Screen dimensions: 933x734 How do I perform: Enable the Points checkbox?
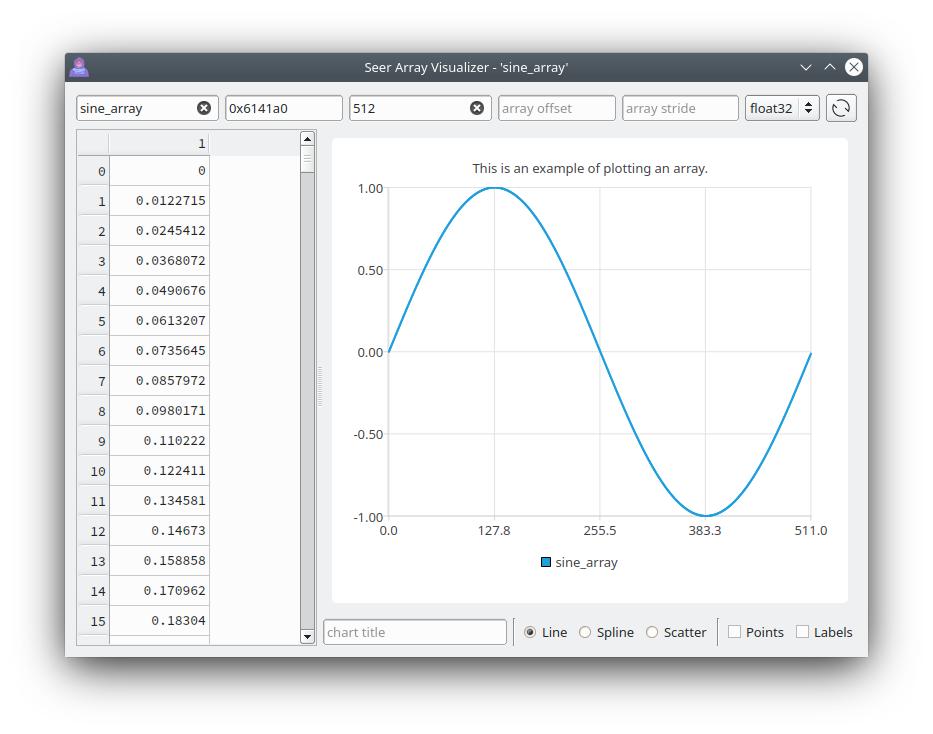point(735,632)
